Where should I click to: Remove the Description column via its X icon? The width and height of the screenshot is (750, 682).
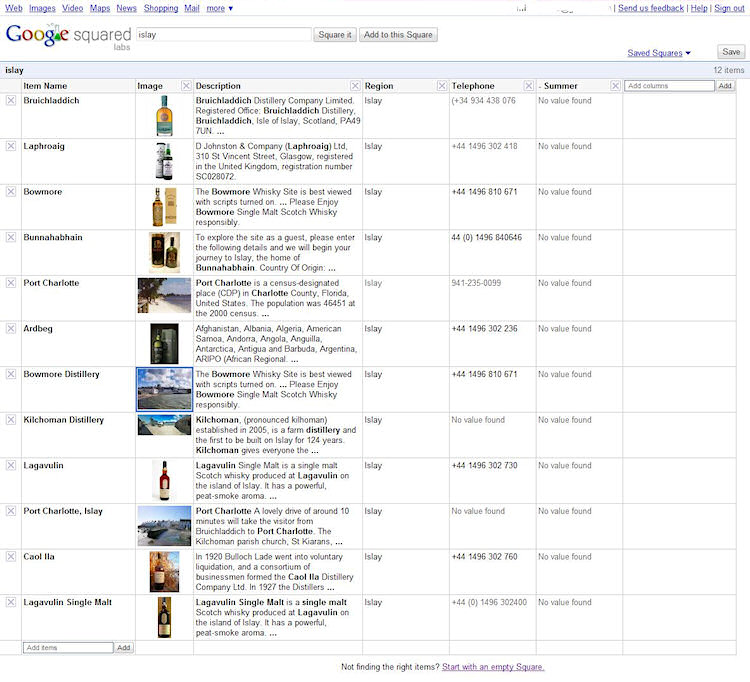pyautogui.click(x=355, y=86)
